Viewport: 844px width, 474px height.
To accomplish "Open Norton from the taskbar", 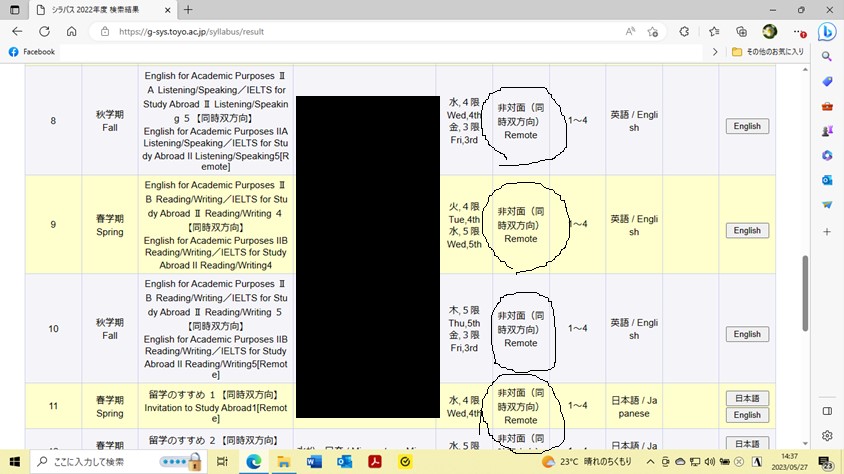I will click(x=405, y=462).
